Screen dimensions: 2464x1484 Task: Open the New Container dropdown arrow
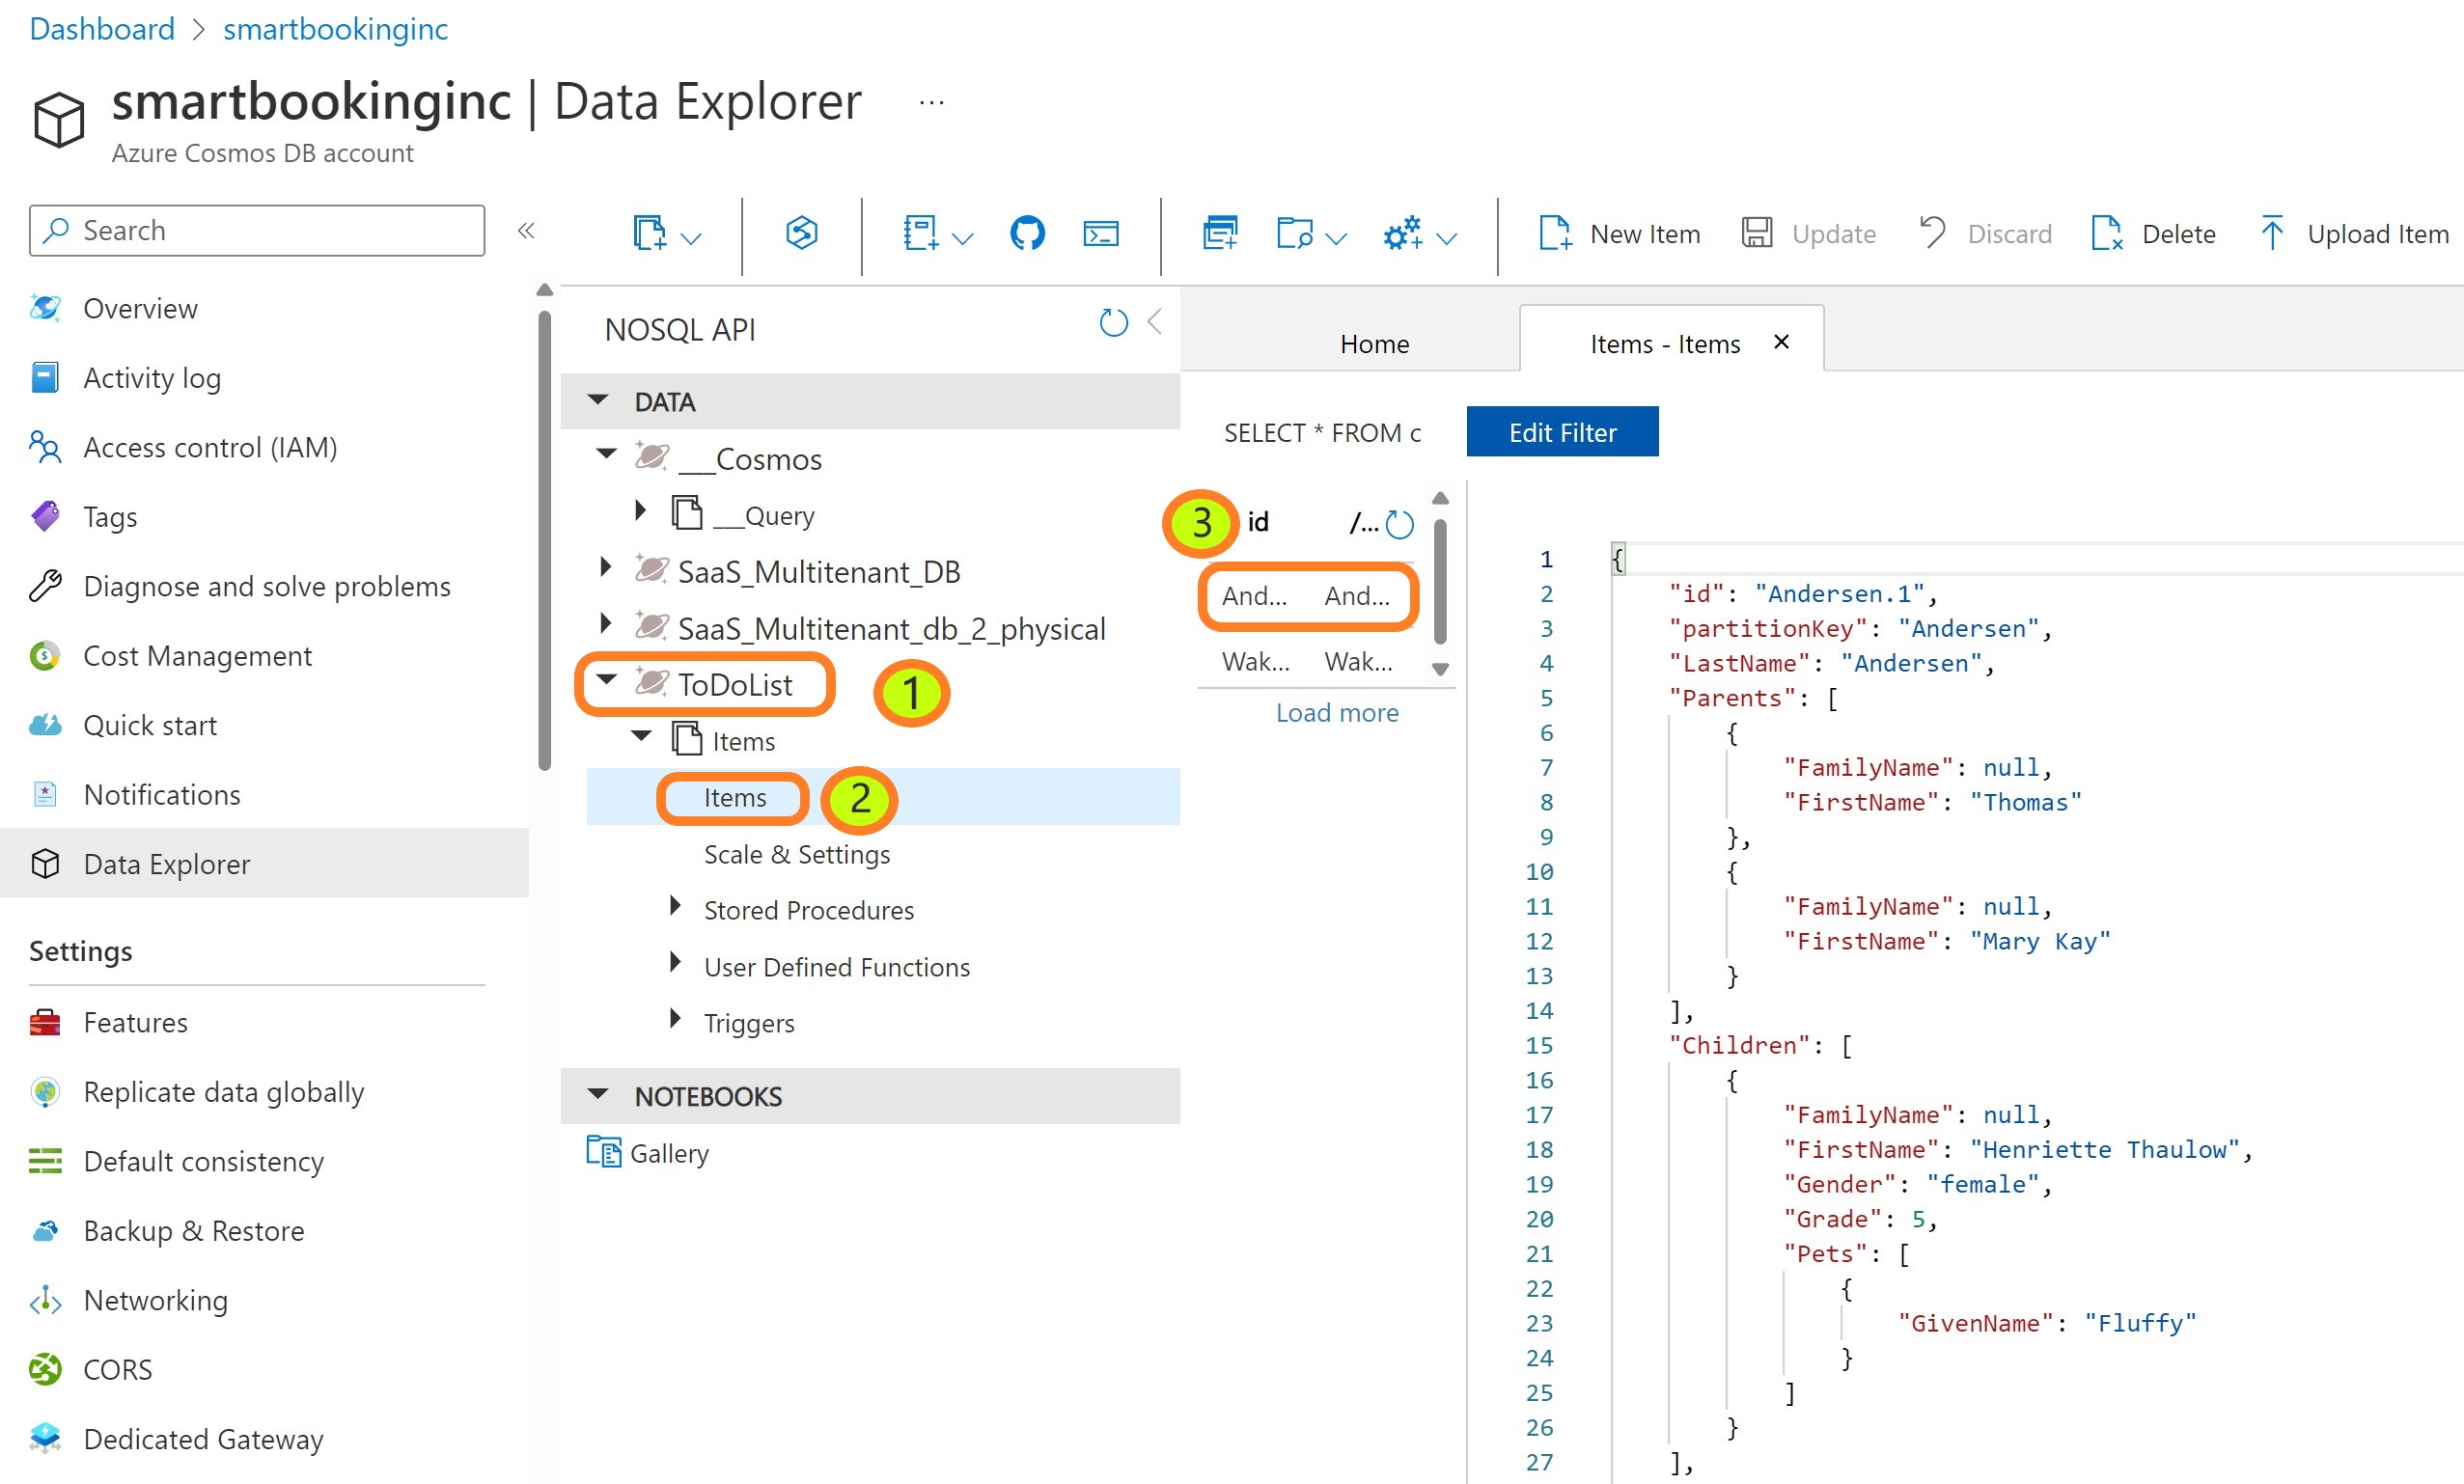pyautogui.click(x=691, y=238)
